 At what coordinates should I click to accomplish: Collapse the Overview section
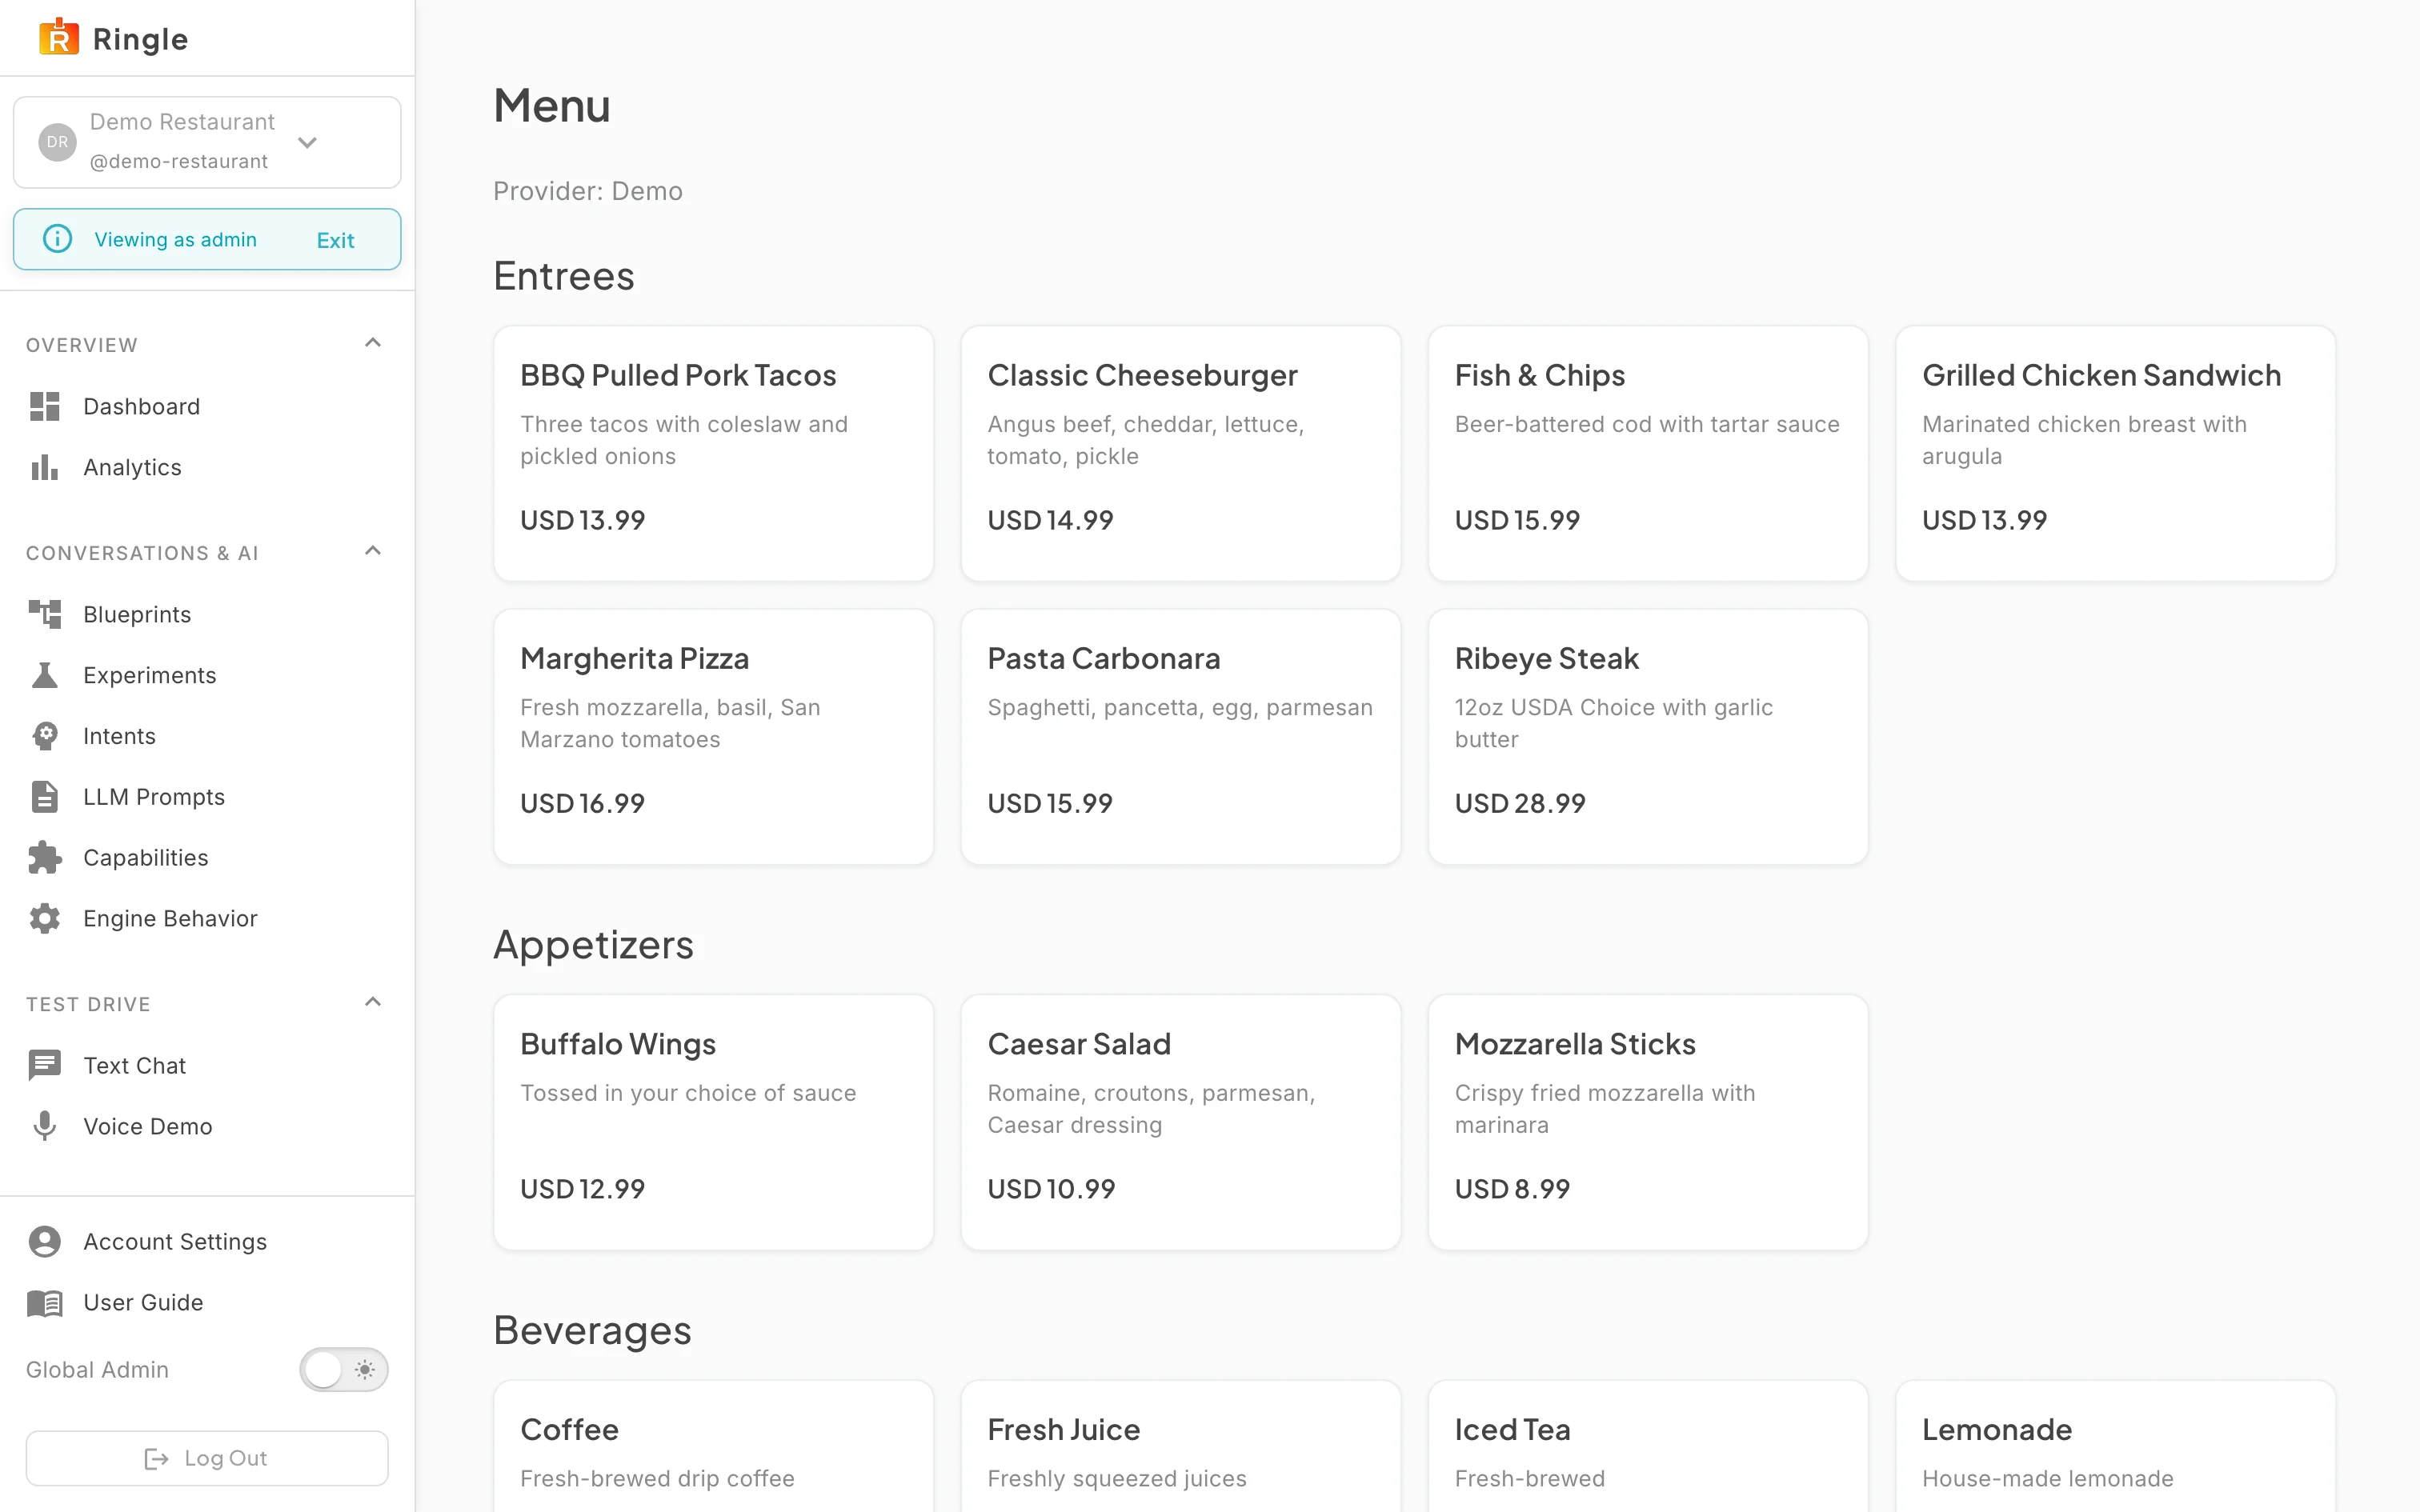(373, 343)
